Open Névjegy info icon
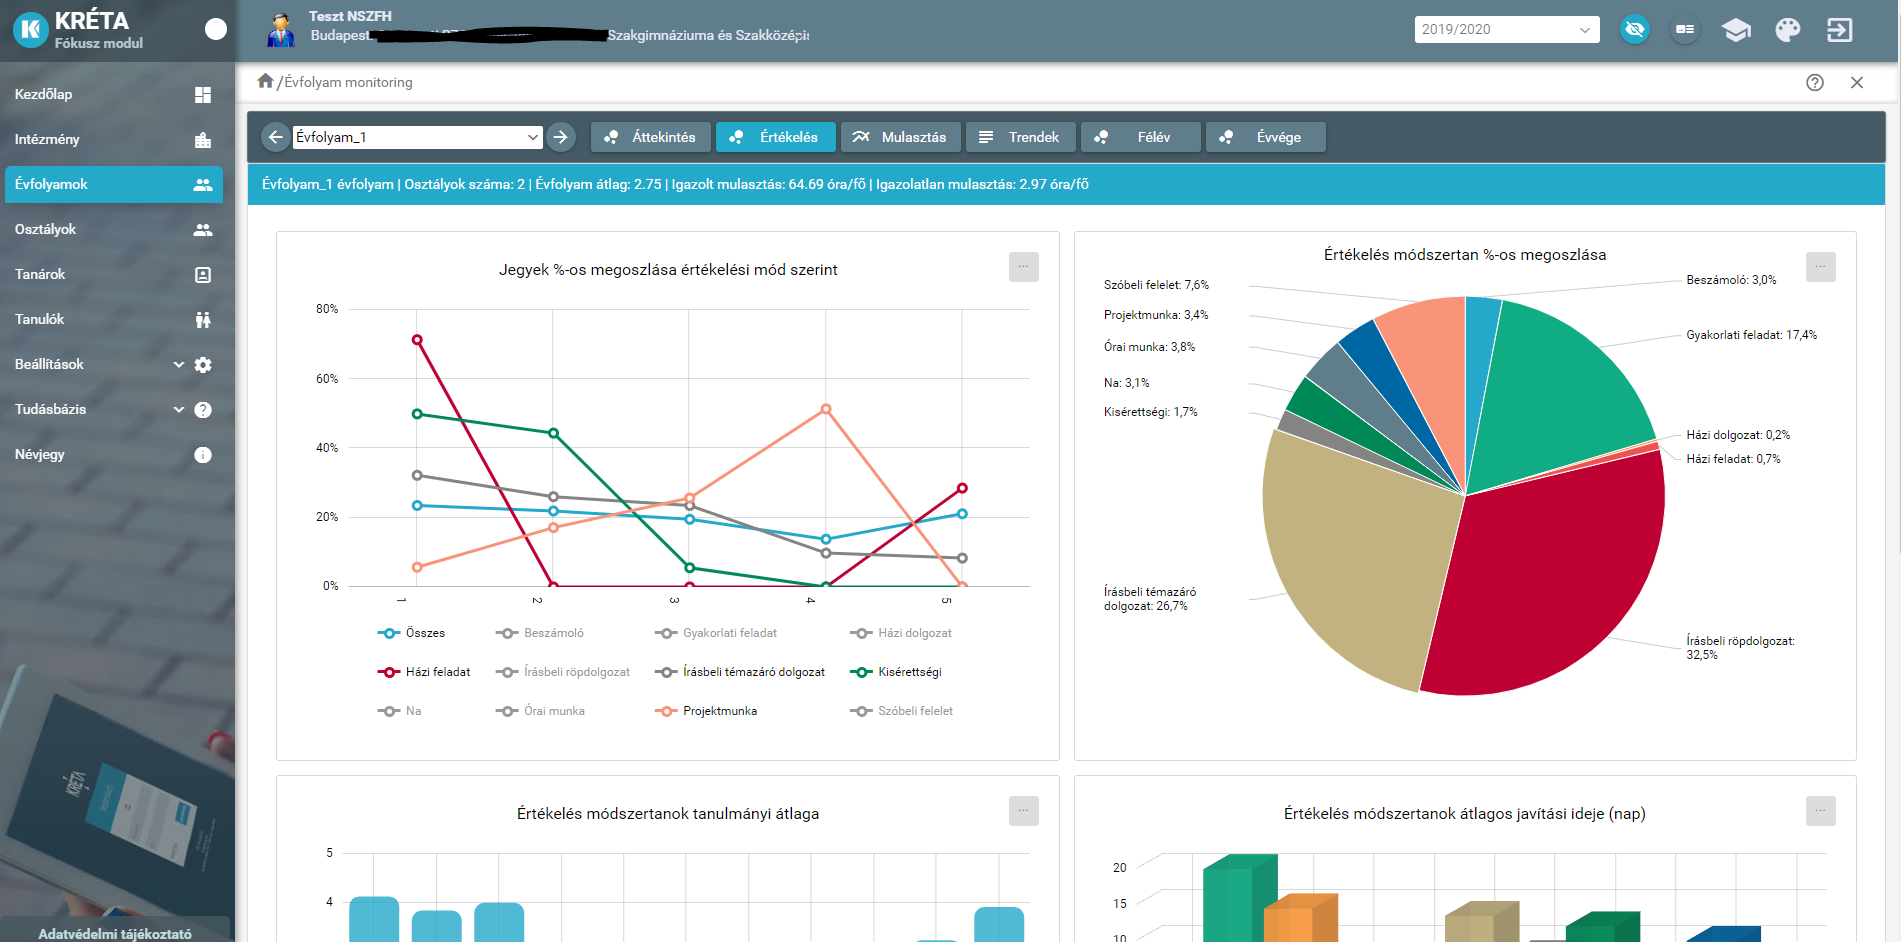 coord(203,455)
